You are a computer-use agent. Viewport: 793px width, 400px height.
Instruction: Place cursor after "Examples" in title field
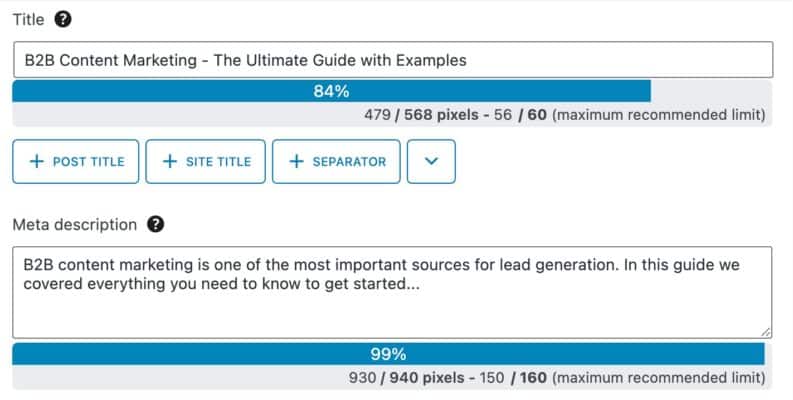(x=468, y=60)
